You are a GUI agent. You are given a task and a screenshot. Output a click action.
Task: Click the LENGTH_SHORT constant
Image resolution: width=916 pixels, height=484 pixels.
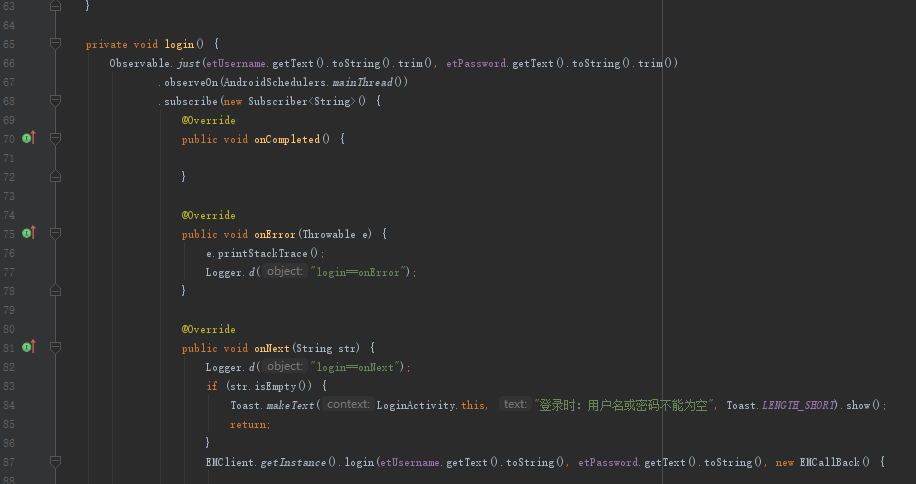(x=799, y=405)
